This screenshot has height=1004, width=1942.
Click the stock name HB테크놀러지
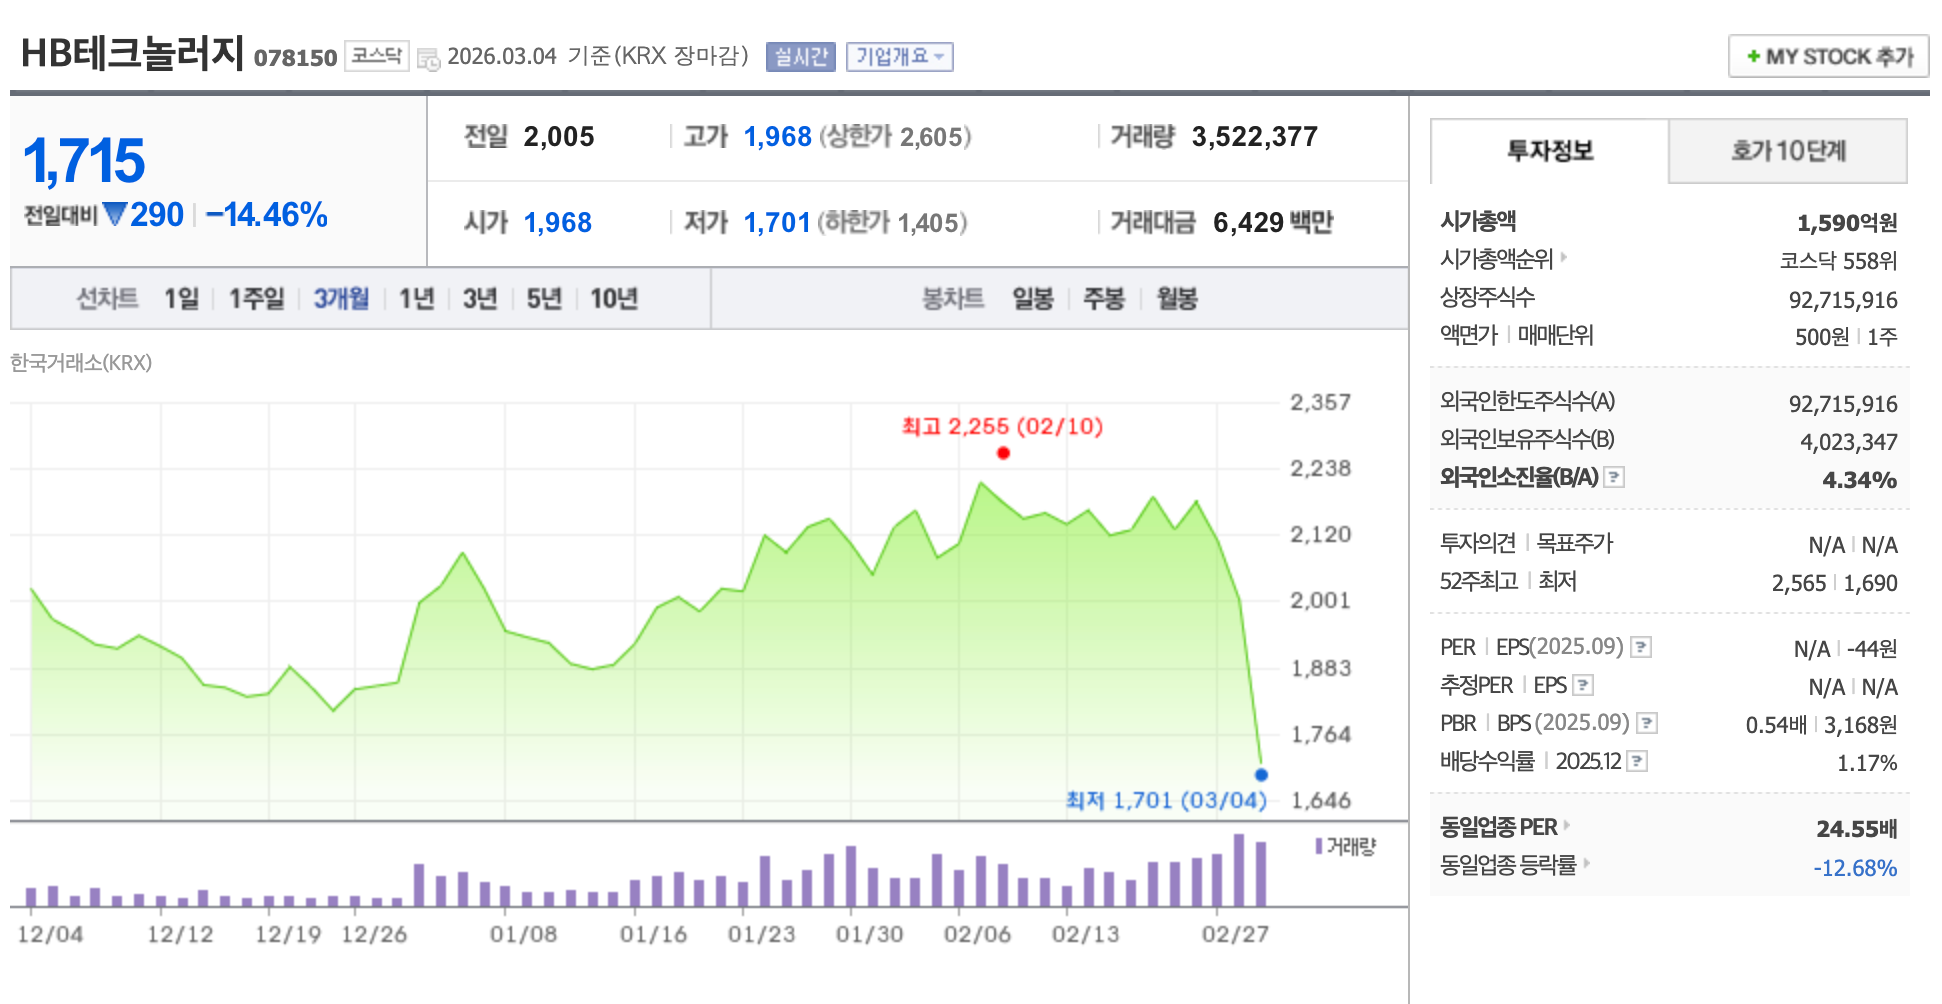coord(132,53)
